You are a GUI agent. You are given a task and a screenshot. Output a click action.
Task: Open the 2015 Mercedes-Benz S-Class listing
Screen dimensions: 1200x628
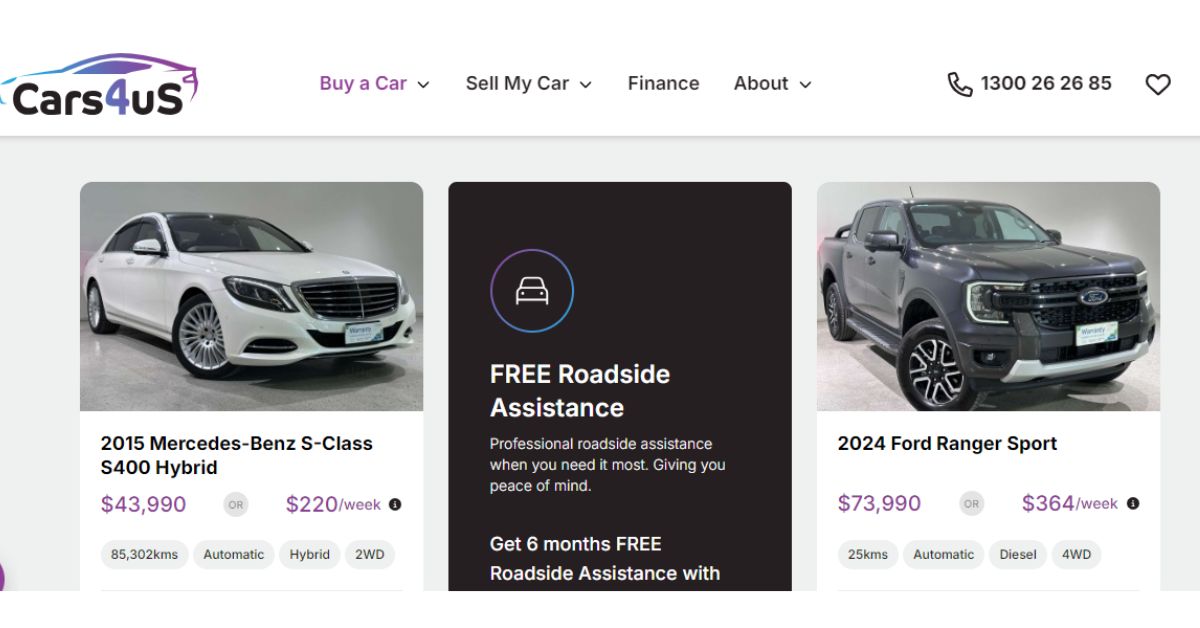tap(236, 455)
